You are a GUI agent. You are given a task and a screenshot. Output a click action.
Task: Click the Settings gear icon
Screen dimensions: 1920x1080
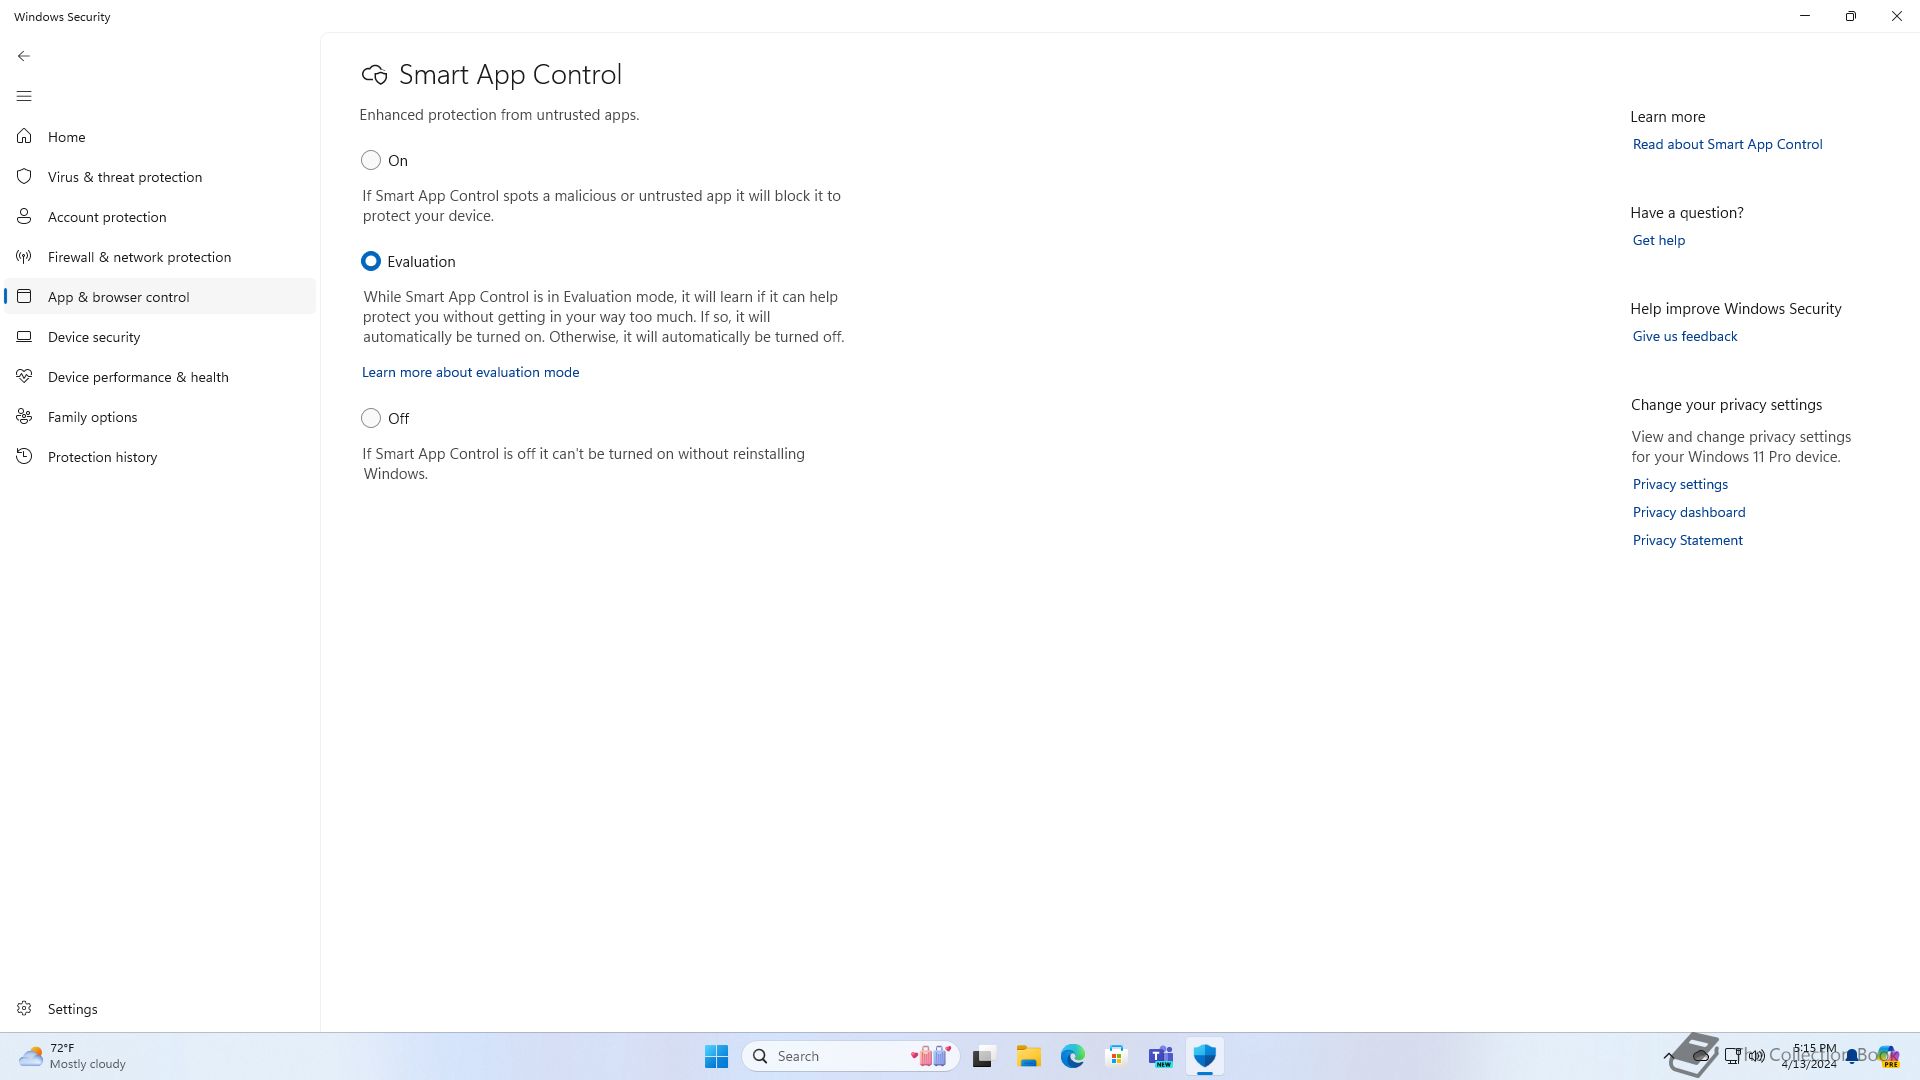(x=24, y=1008)
